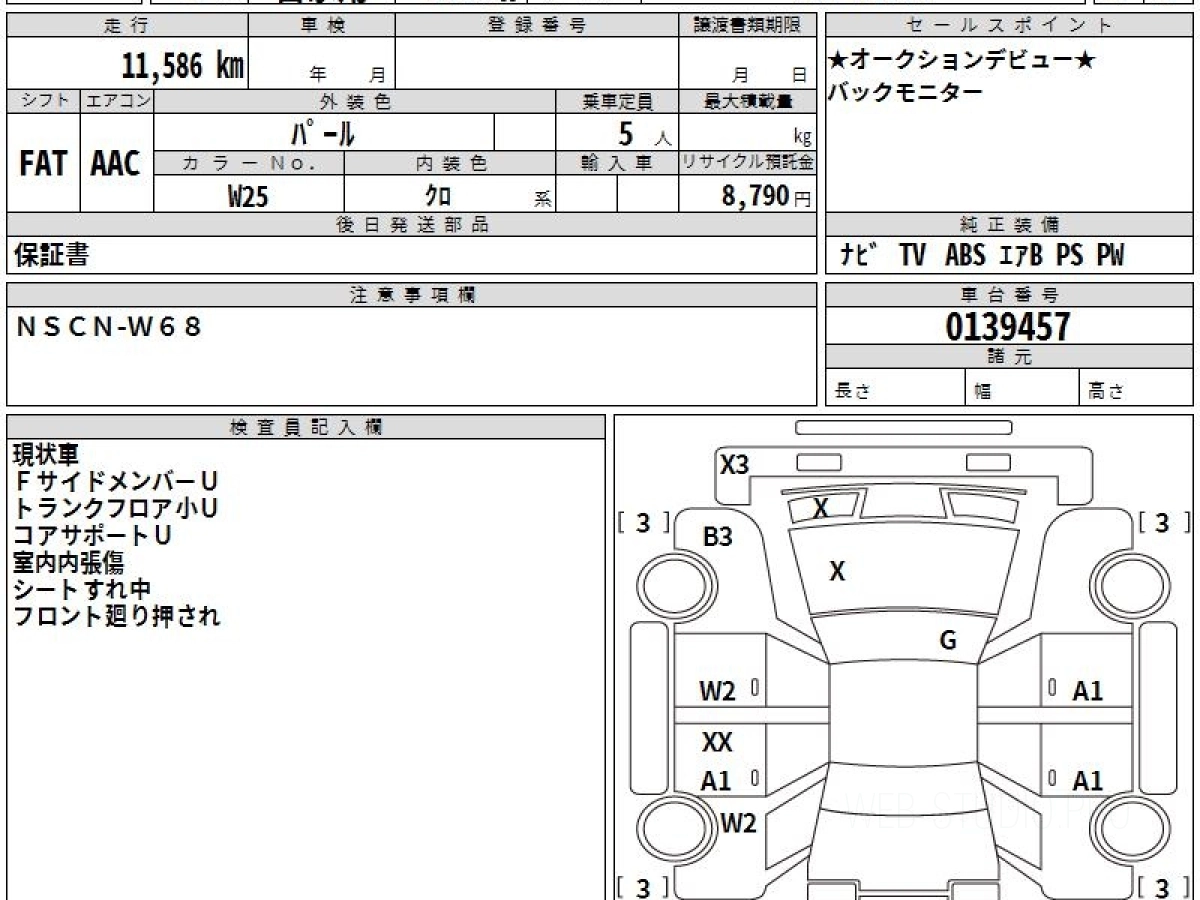This screenshot has width=1200, height=900.
Task: Select the FサイドメンバーU inspector note
Action: point(116,482)
